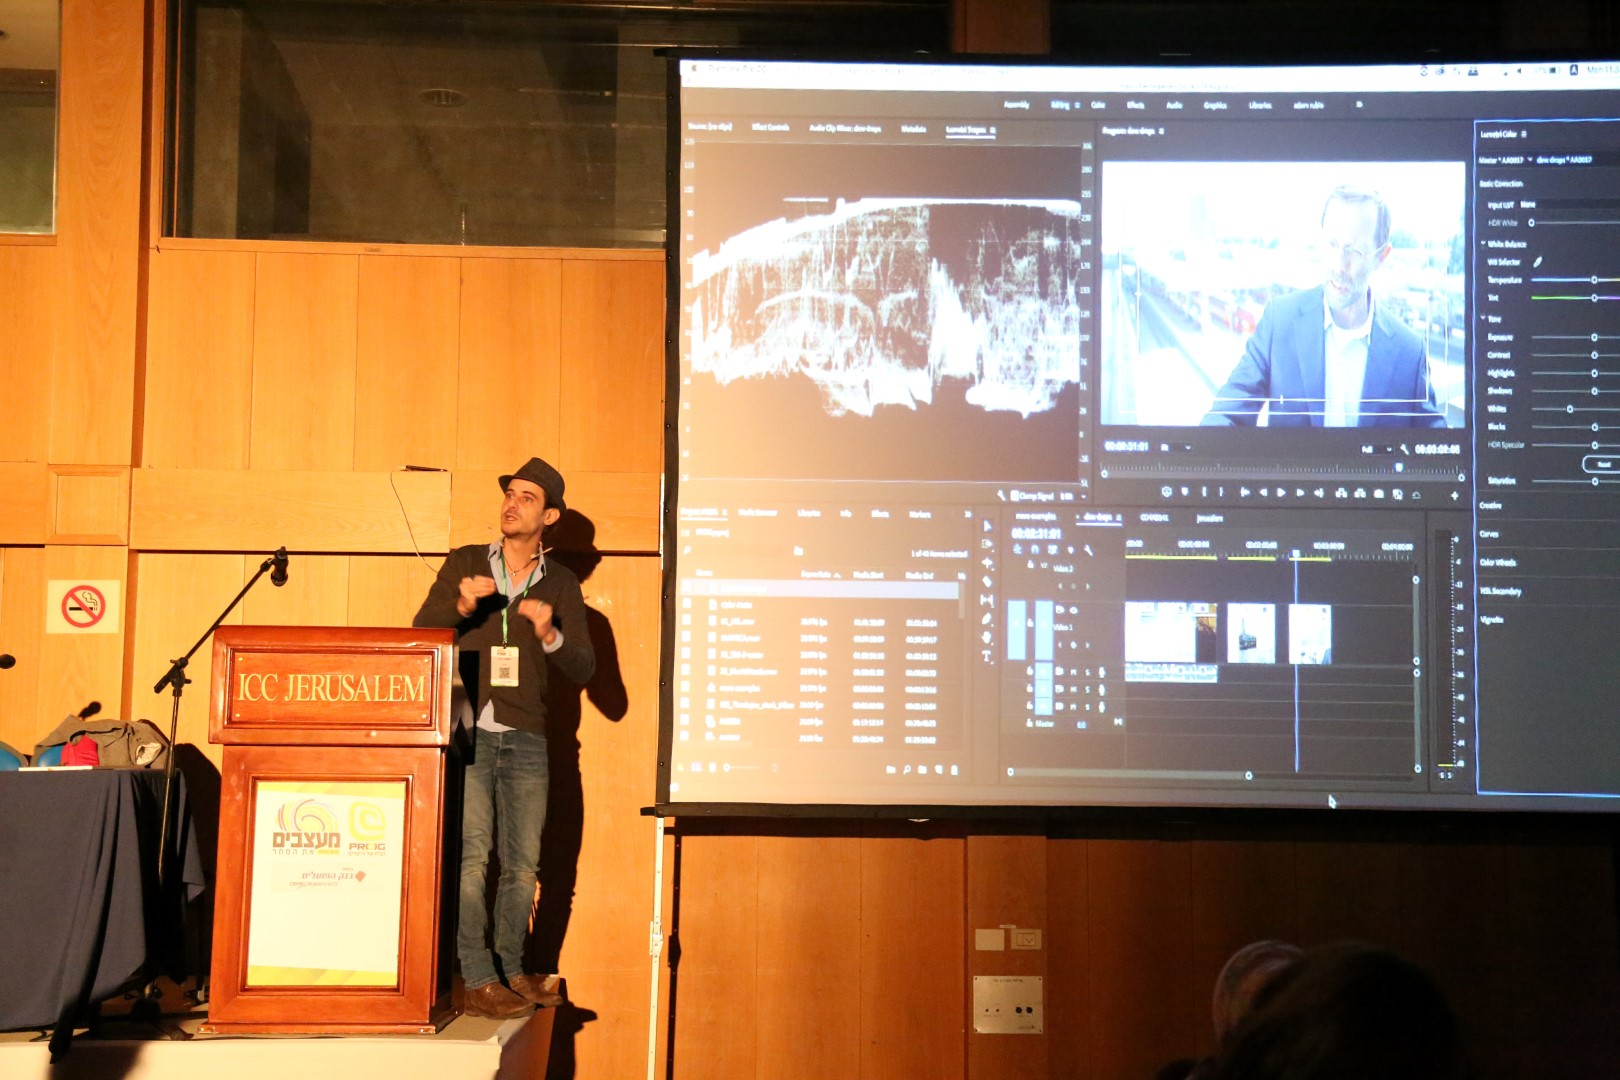Click the New Bin icon in Project panel
Viewport: 1620px width, 1080px height.
922,769
